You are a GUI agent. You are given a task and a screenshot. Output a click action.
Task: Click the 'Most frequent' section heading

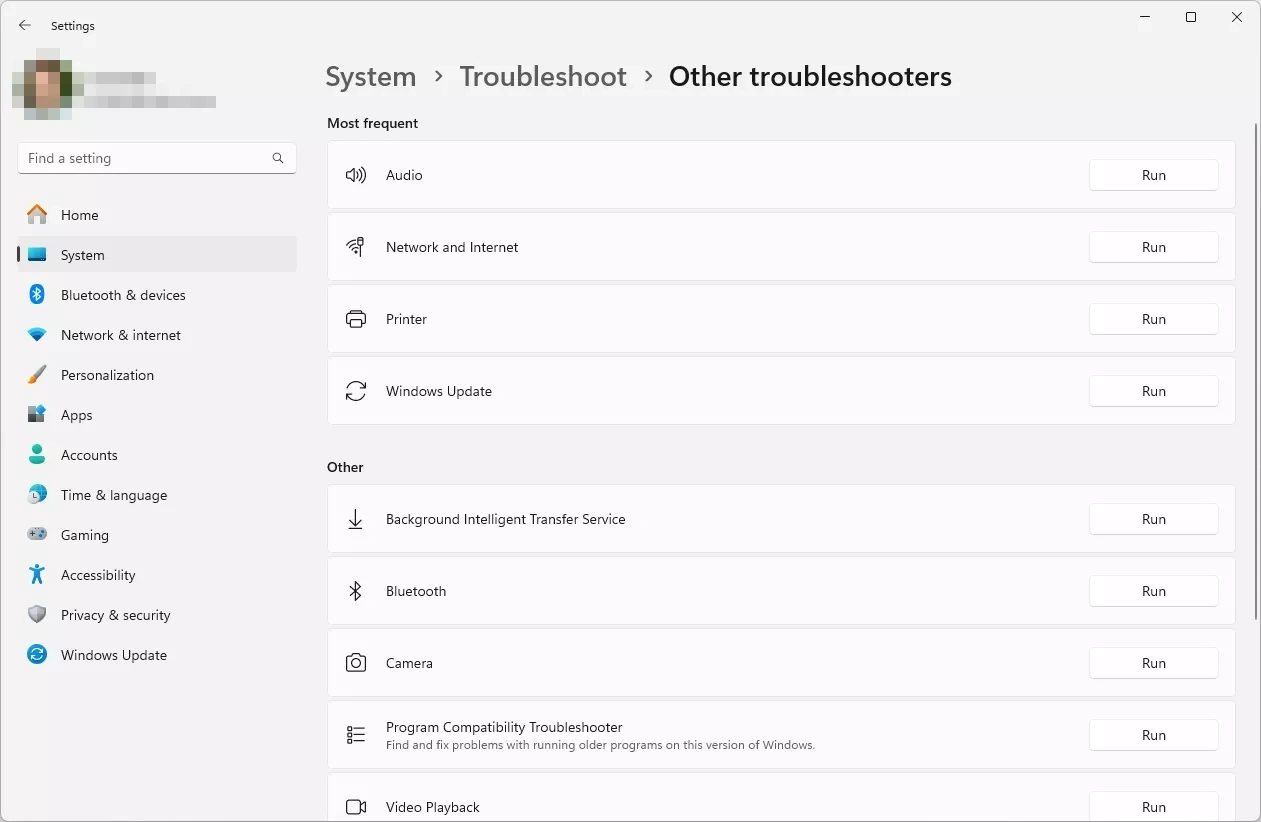point(372,123)
